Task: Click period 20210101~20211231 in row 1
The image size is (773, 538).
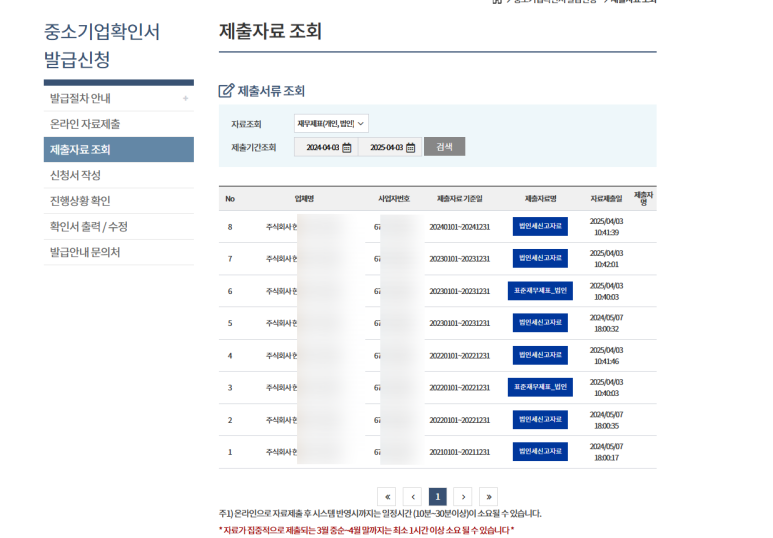Action: click(459, 452)
